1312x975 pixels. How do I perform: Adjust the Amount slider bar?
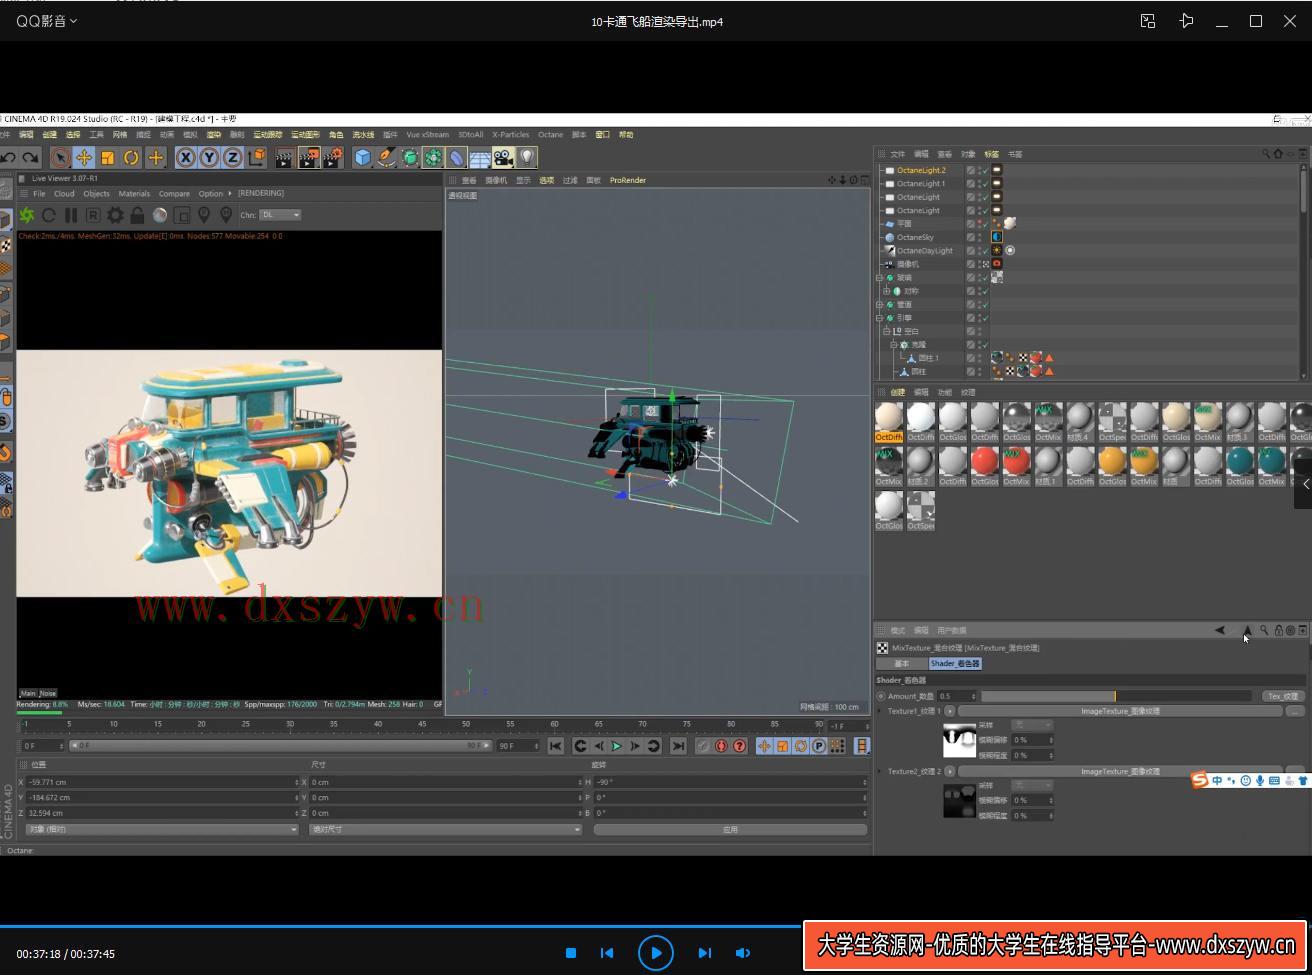coord(1116,696)
